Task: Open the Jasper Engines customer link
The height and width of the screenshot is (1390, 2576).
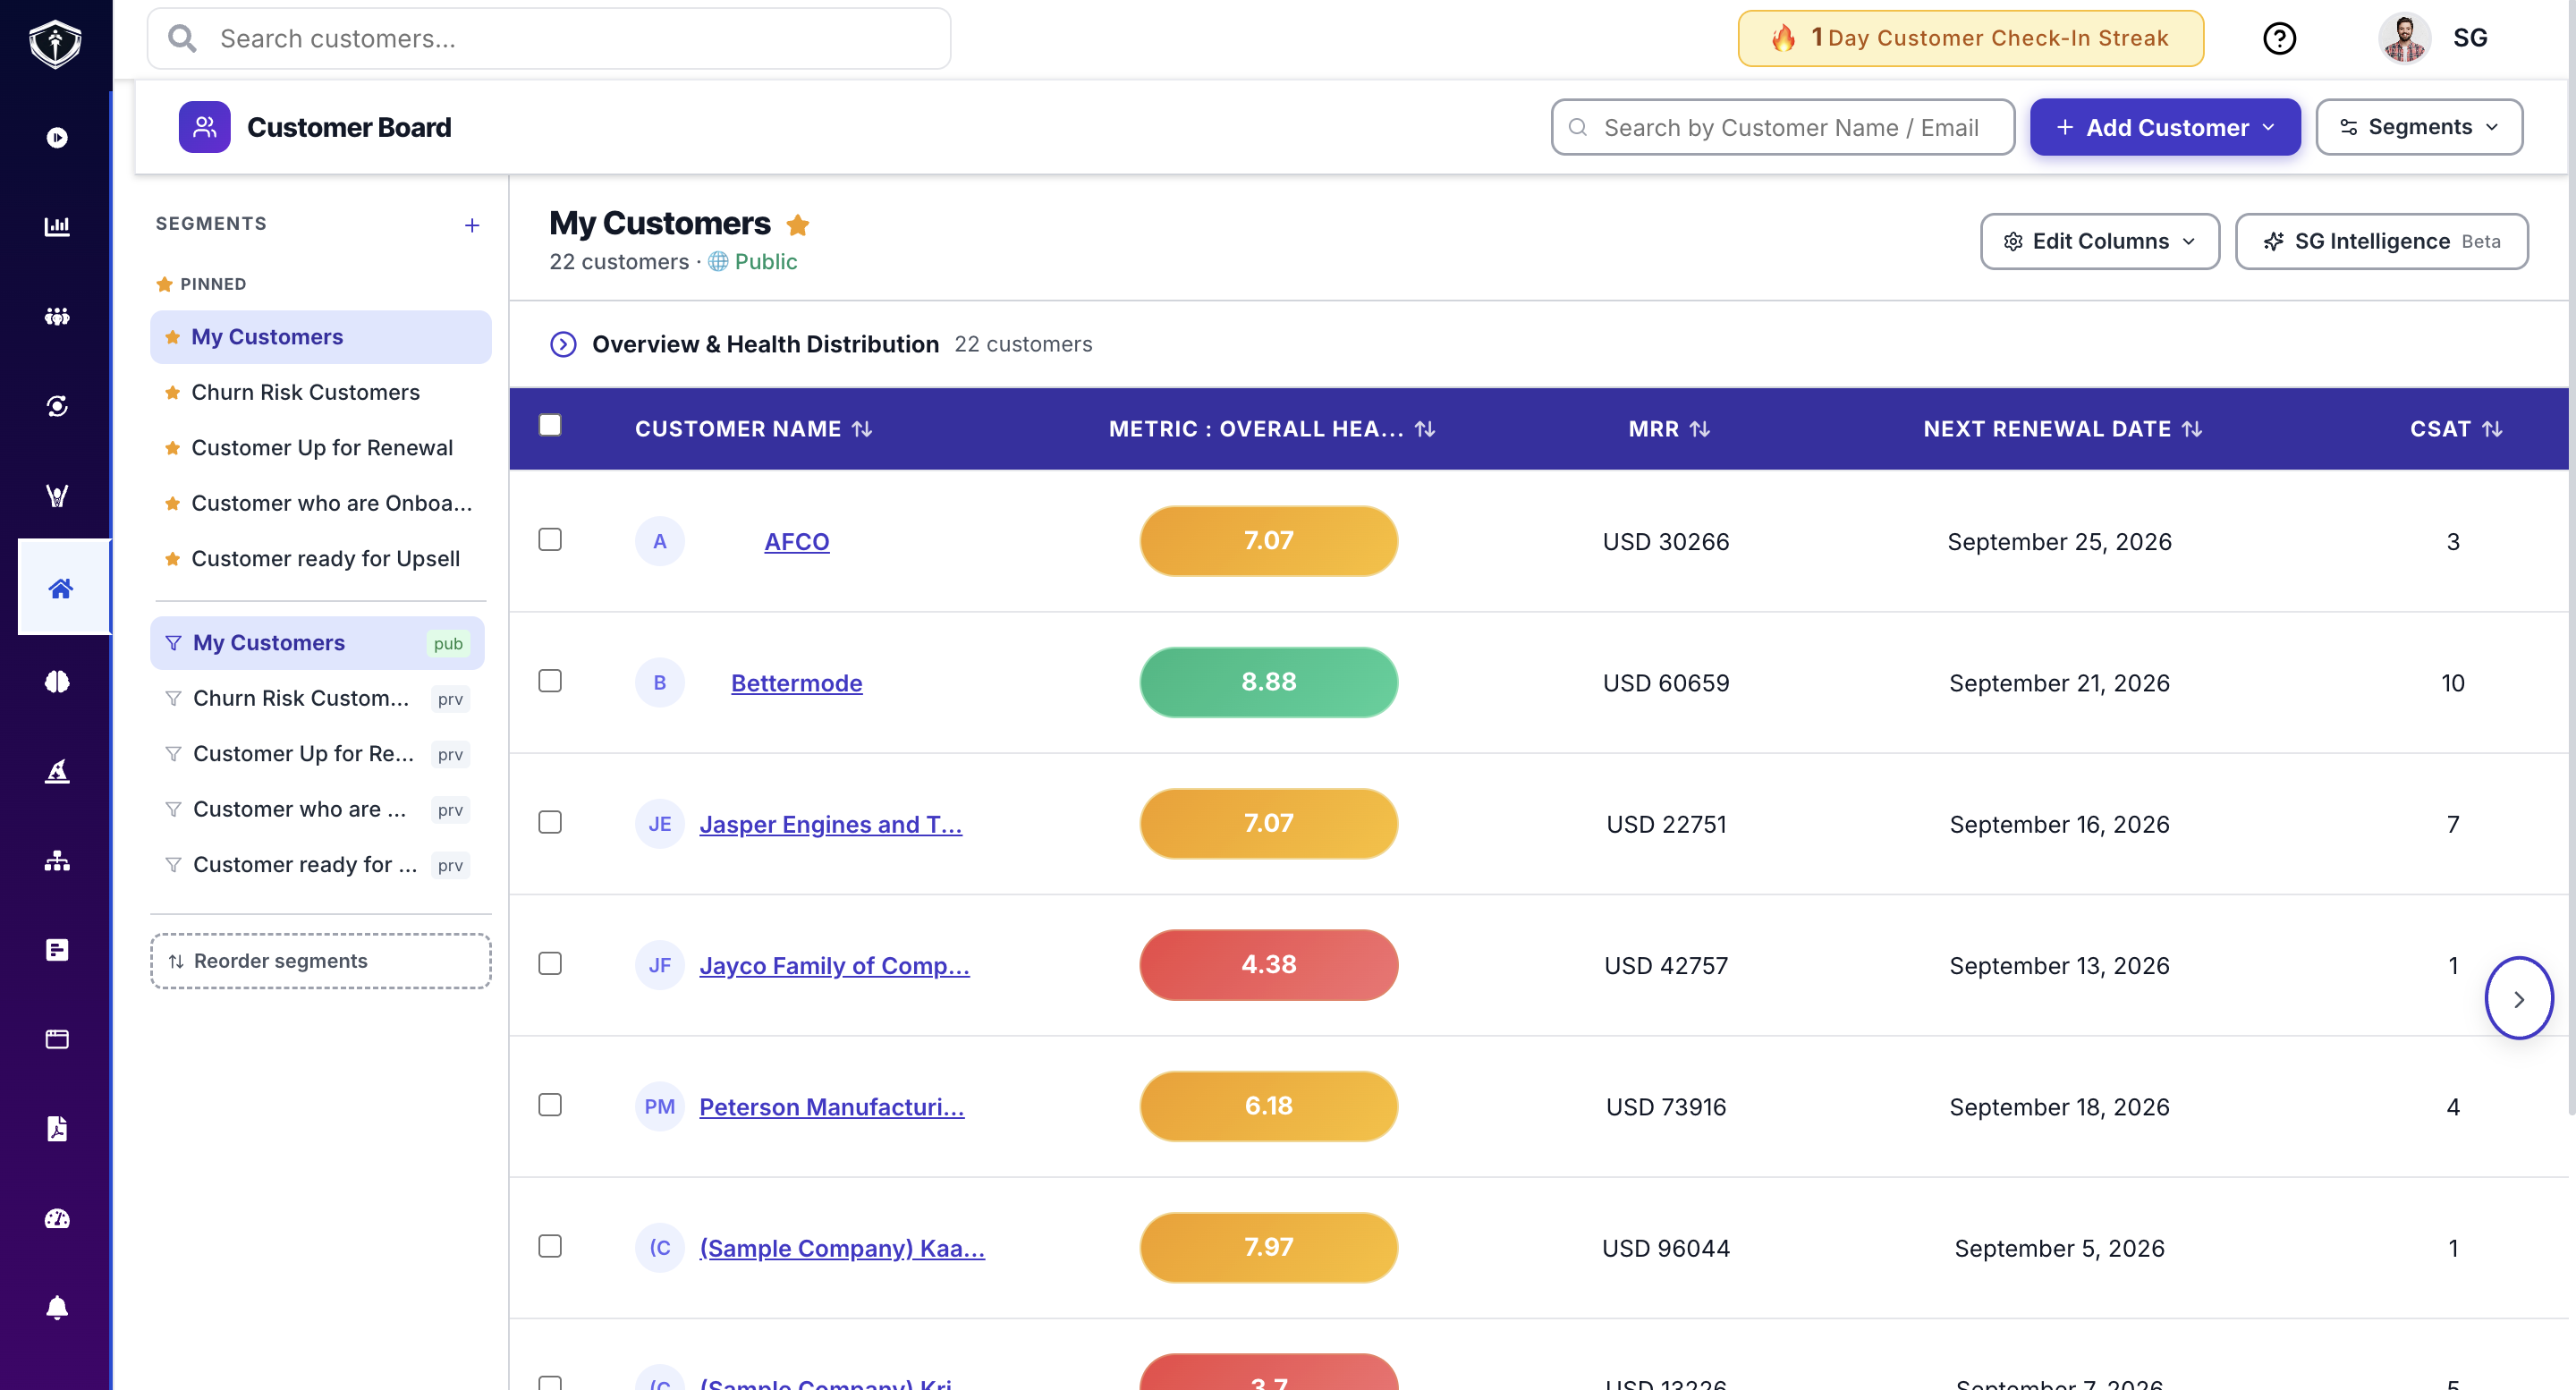Action: [830, 824]
